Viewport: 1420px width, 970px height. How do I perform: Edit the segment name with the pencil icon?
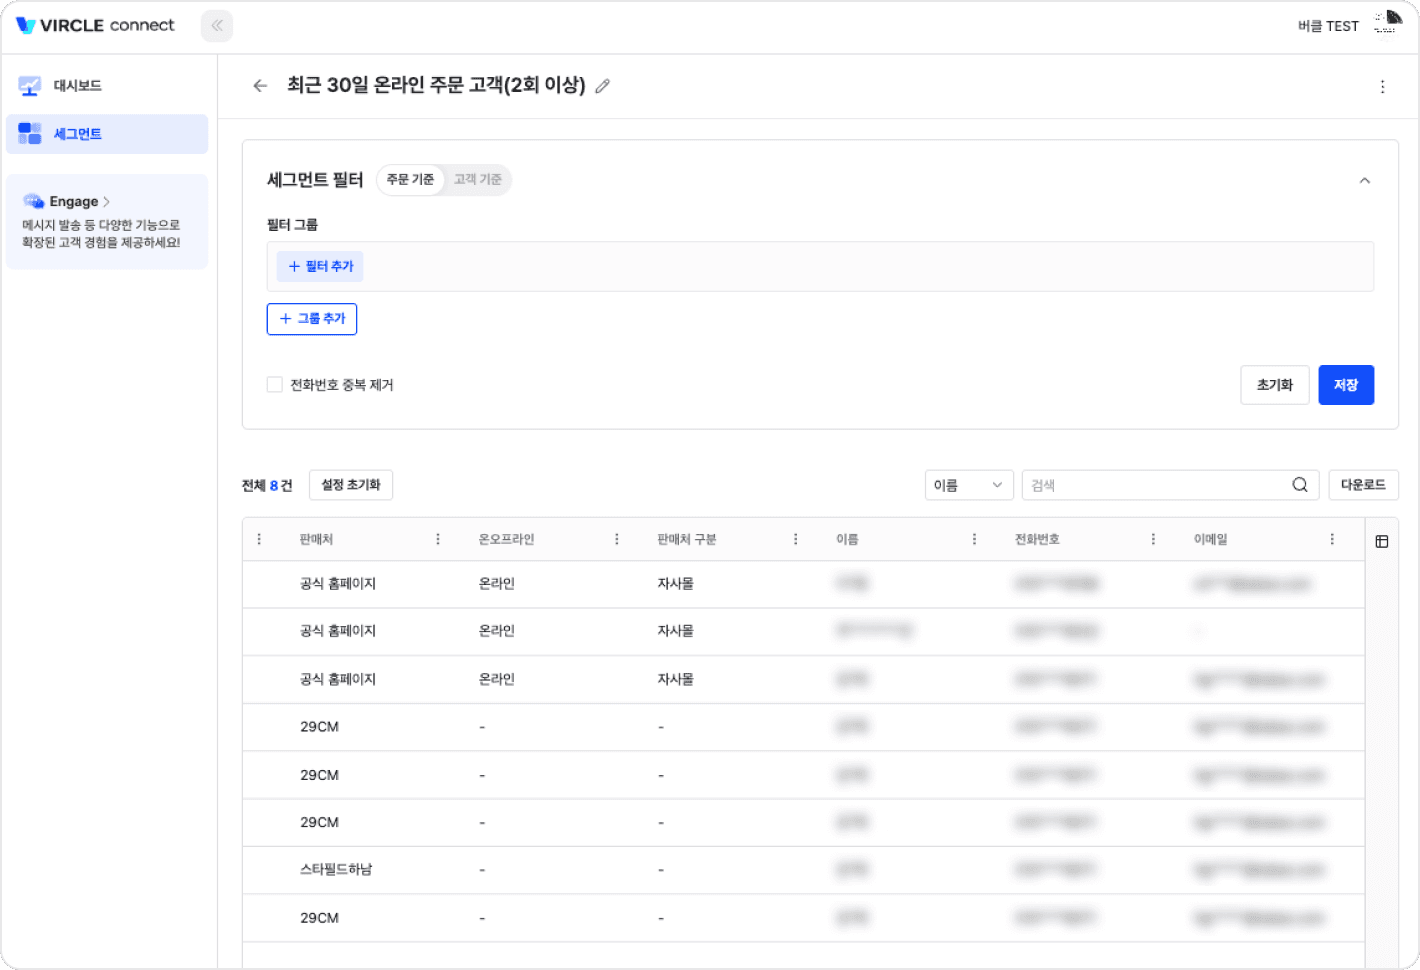602,86
